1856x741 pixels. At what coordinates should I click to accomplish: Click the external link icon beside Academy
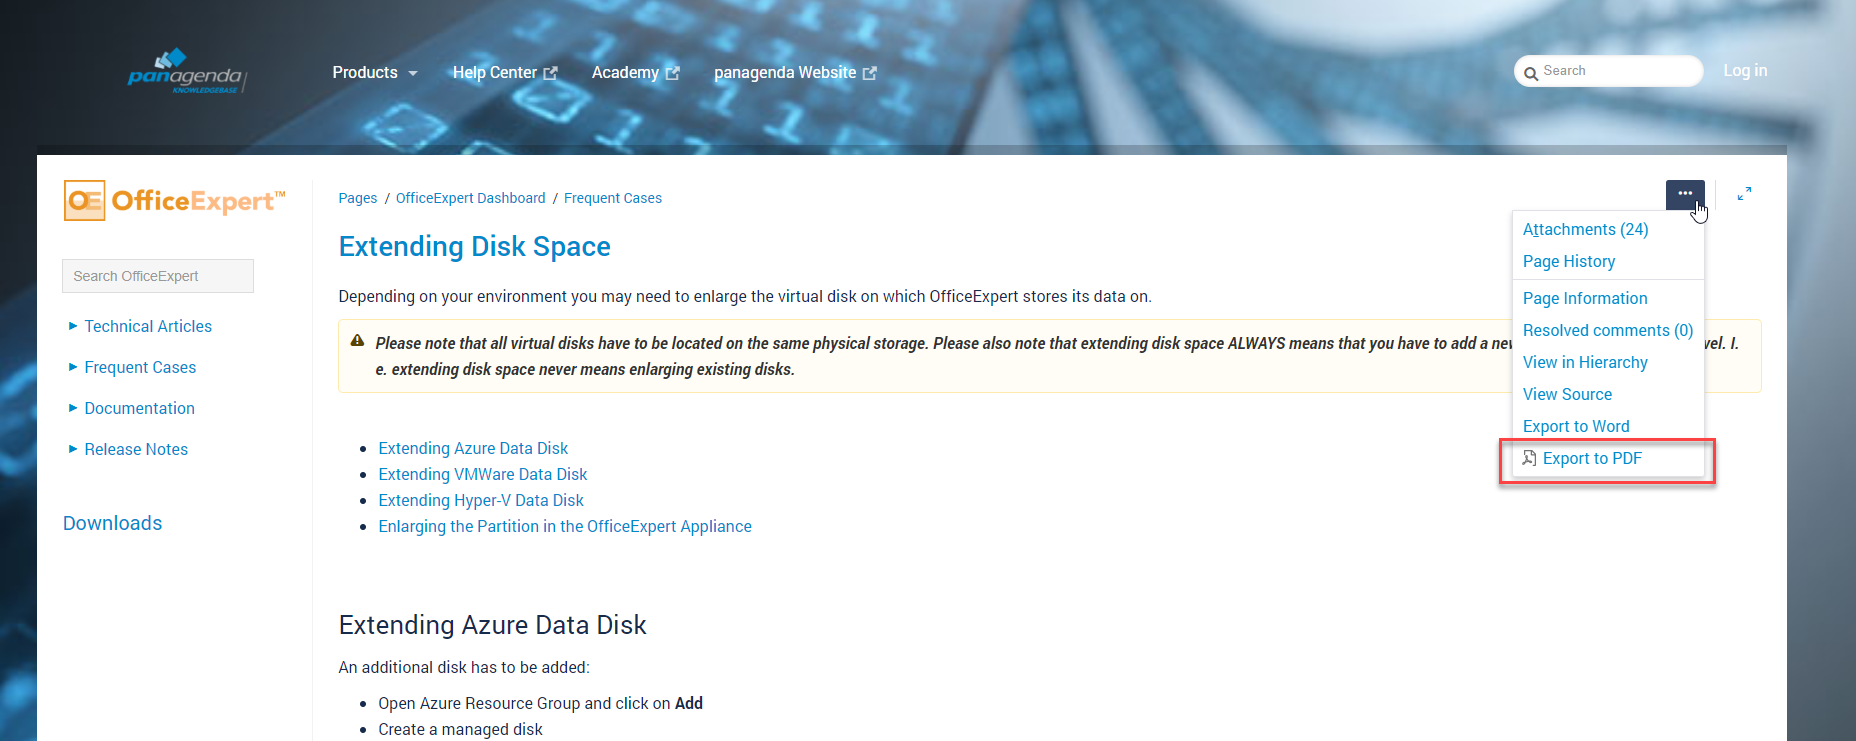672,73
